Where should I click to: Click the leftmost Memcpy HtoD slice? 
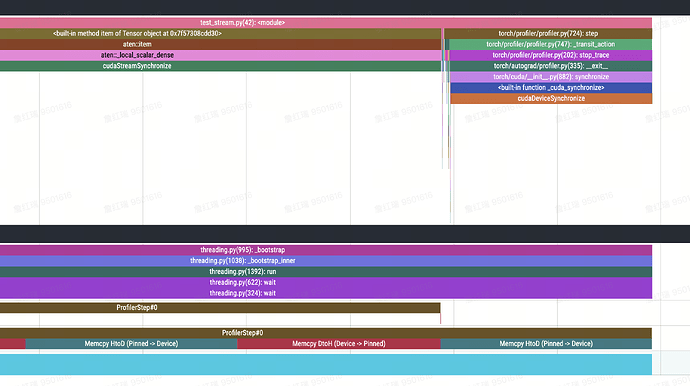pos(131,344)
